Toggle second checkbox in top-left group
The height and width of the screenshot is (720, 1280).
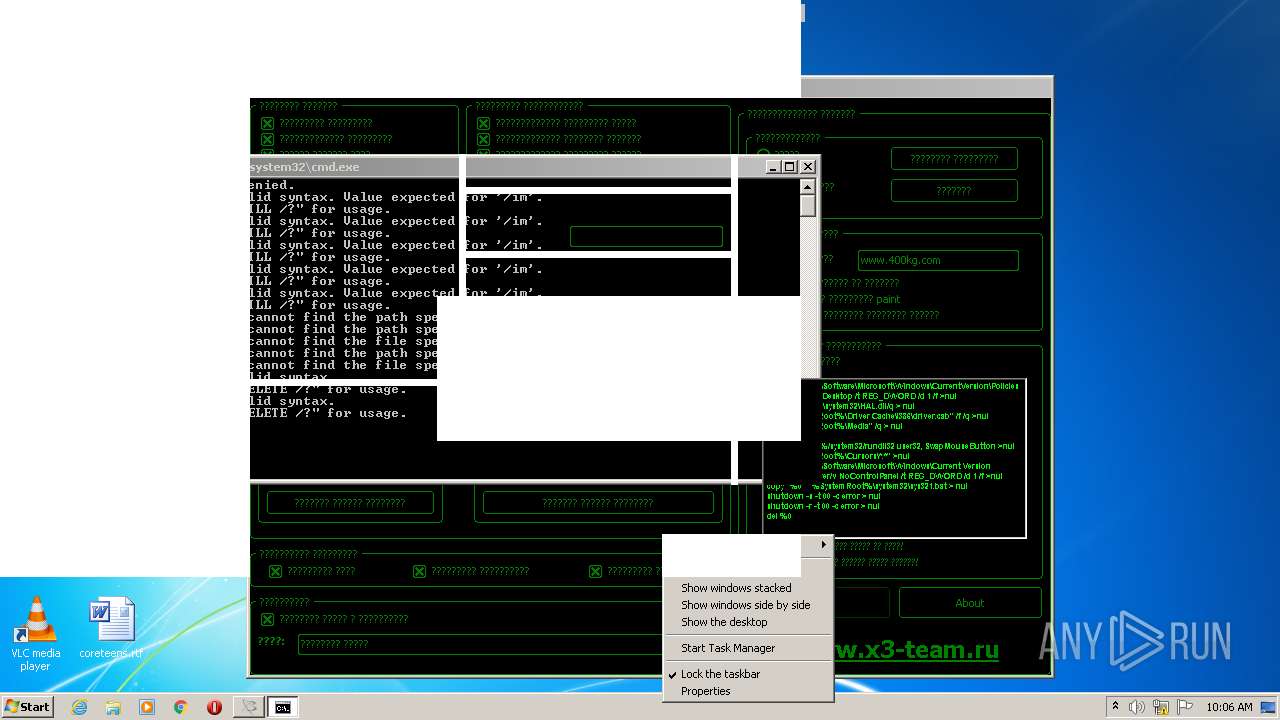267,139
